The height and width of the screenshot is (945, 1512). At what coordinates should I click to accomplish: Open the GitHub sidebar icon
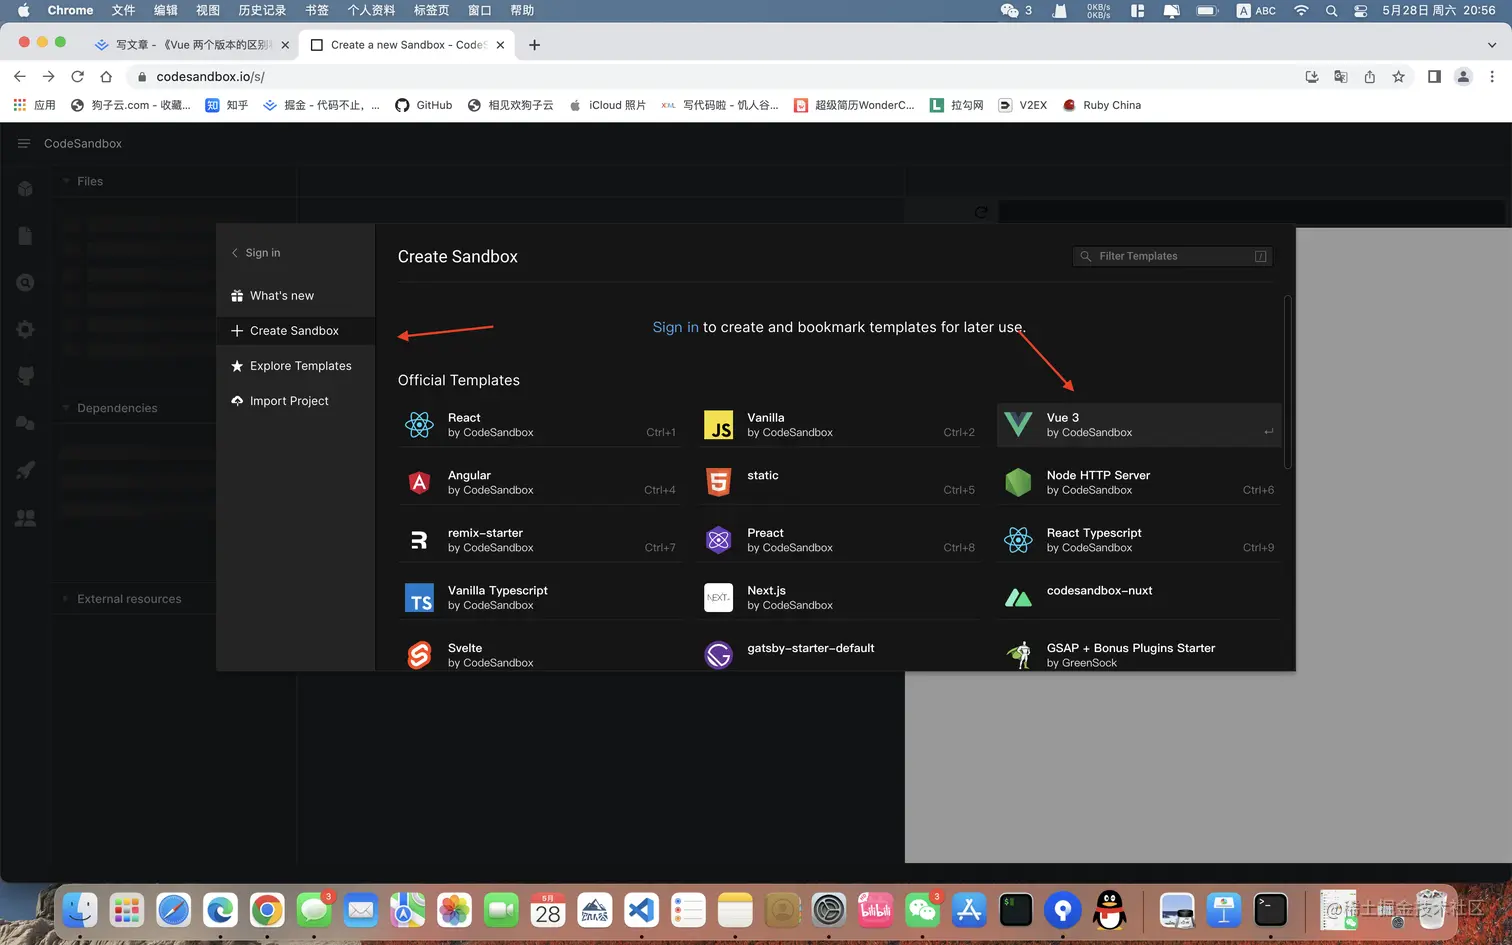[26, 376]
